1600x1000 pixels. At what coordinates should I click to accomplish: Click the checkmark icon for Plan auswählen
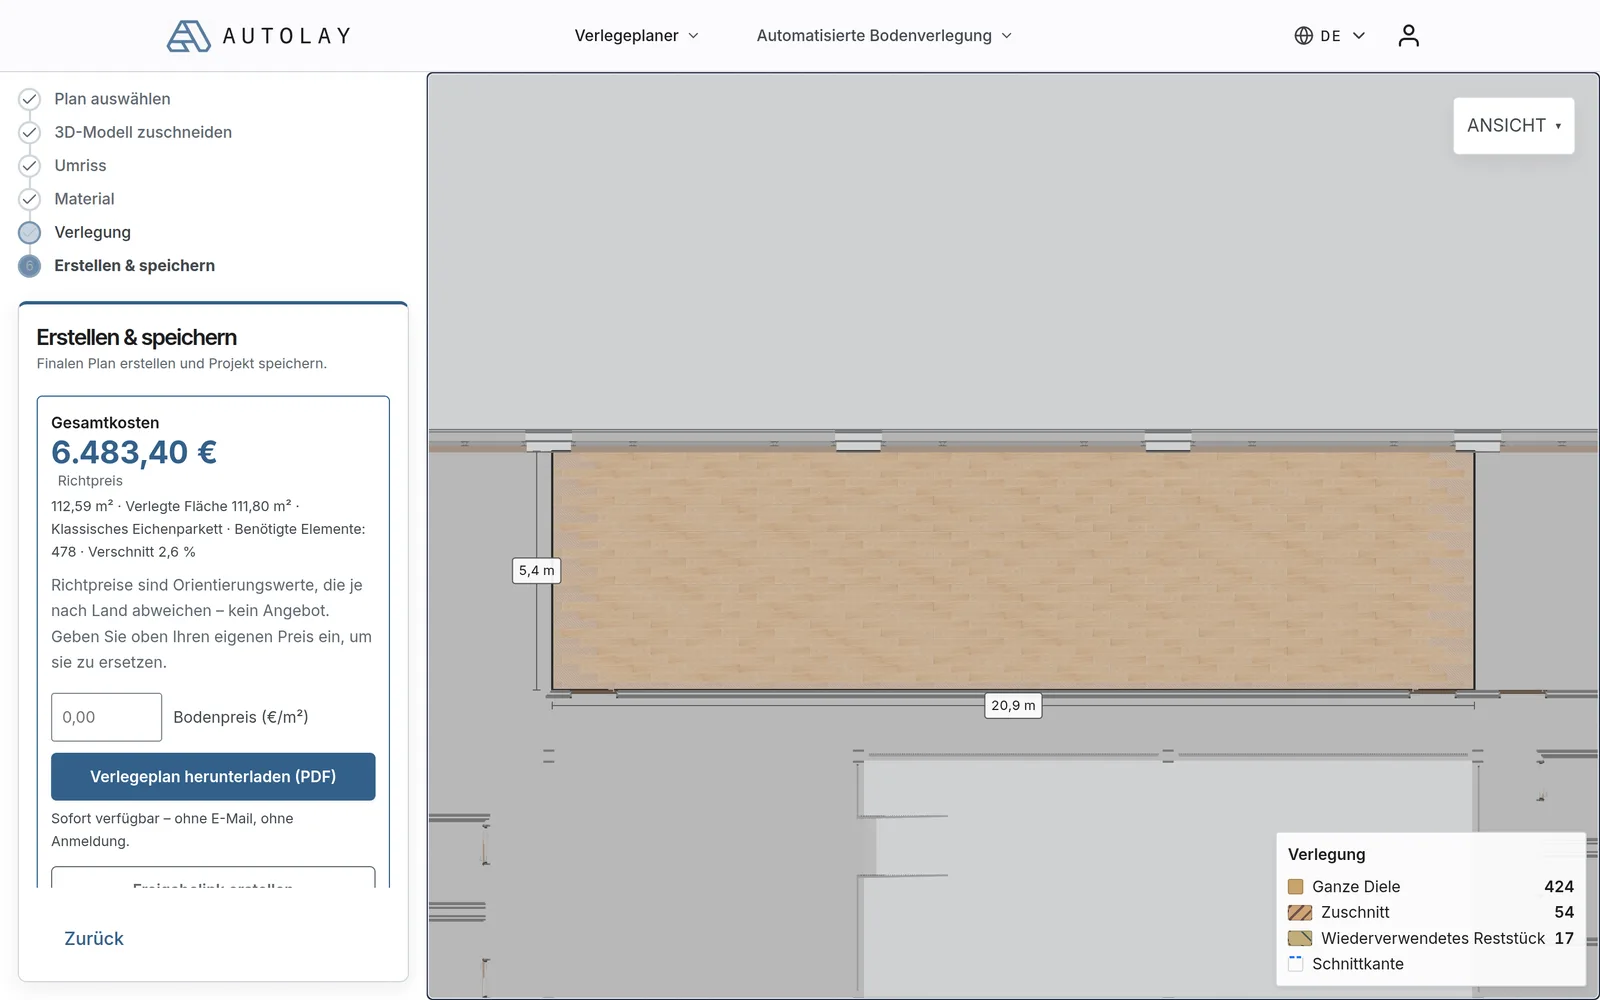(30, 99)
